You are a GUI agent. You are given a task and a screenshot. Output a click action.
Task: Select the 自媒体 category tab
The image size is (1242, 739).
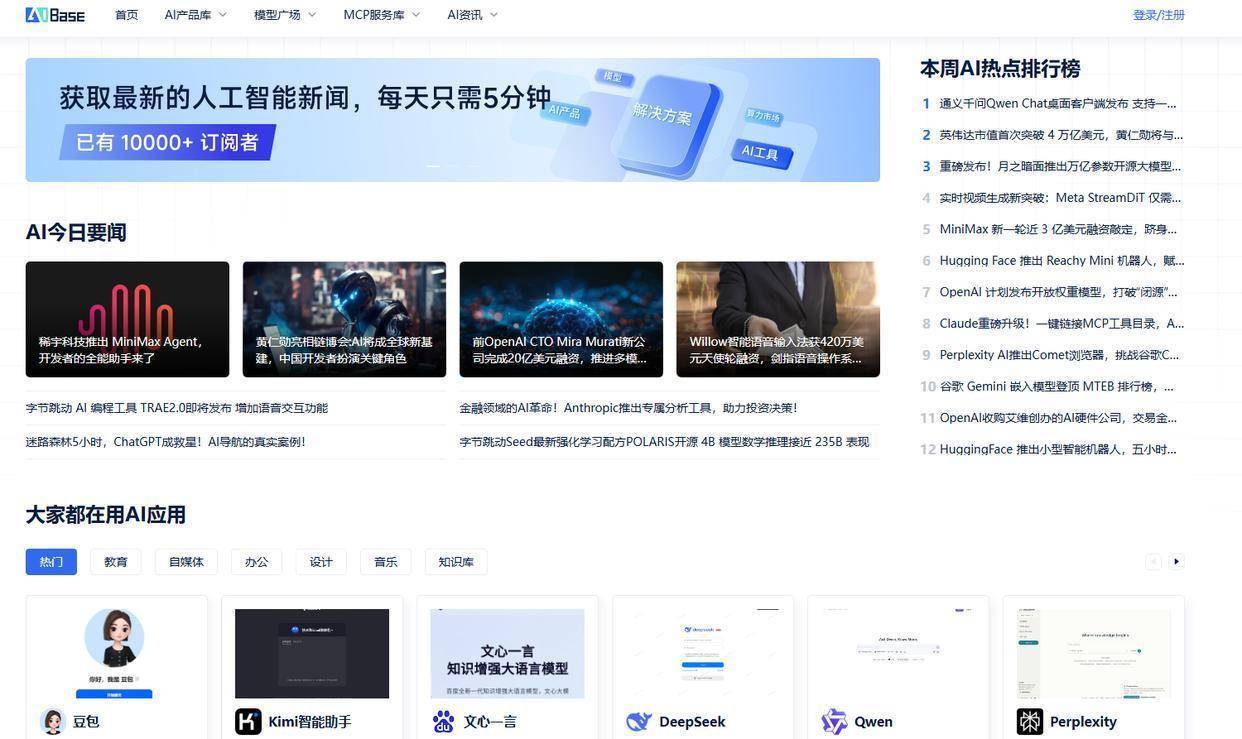coord(186,562)
